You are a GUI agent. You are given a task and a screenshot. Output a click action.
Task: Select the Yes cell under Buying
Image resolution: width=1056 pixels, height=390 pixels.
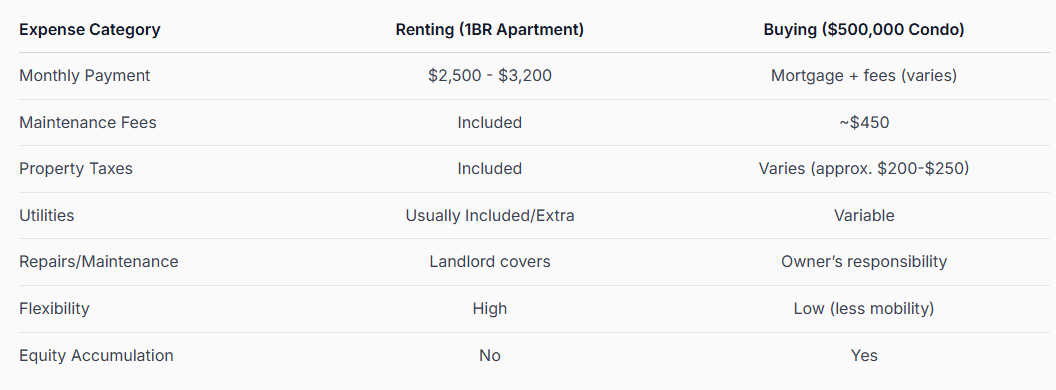click(863, 355)
